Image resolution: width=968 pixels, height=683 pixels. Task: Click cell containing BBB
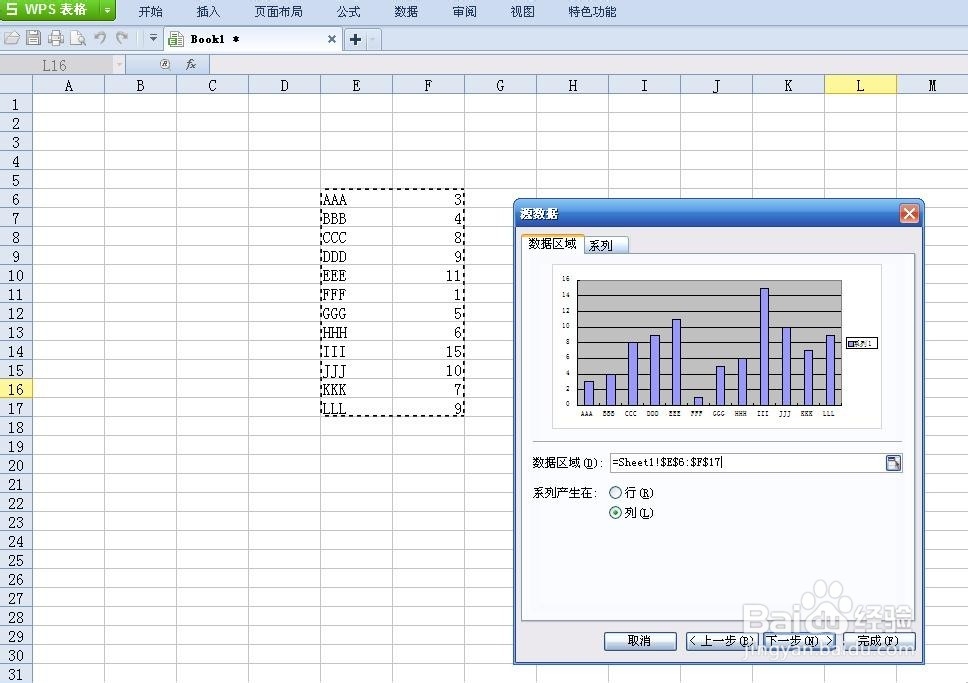tap(356, 218)
